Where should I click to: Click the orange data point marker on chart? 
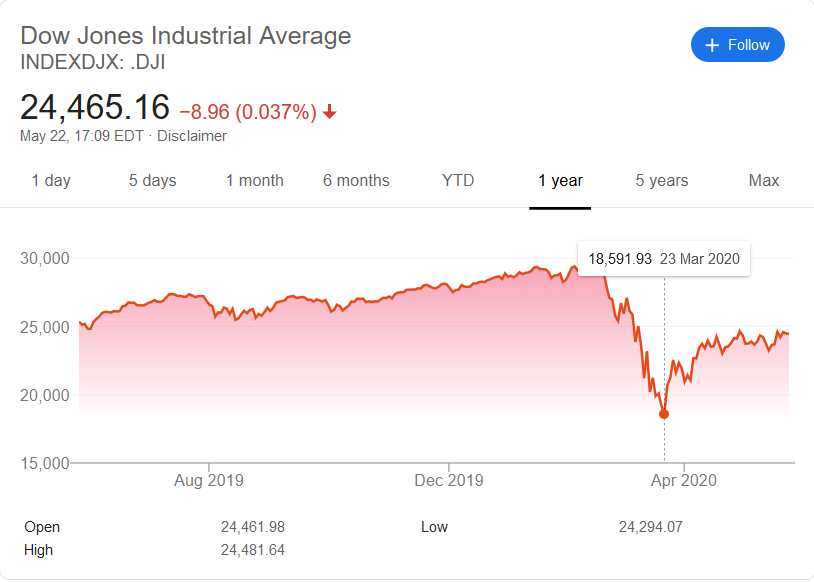(663, 414)
